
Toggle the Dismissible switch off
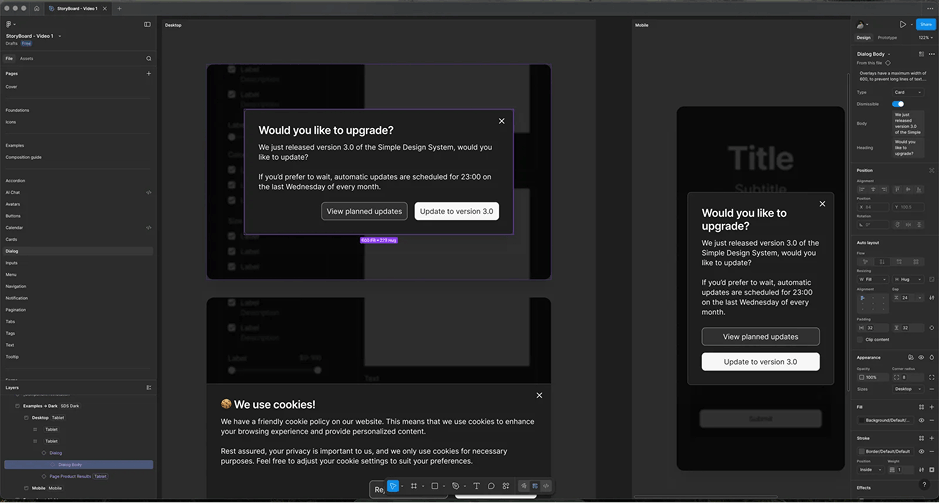[898, 104]
